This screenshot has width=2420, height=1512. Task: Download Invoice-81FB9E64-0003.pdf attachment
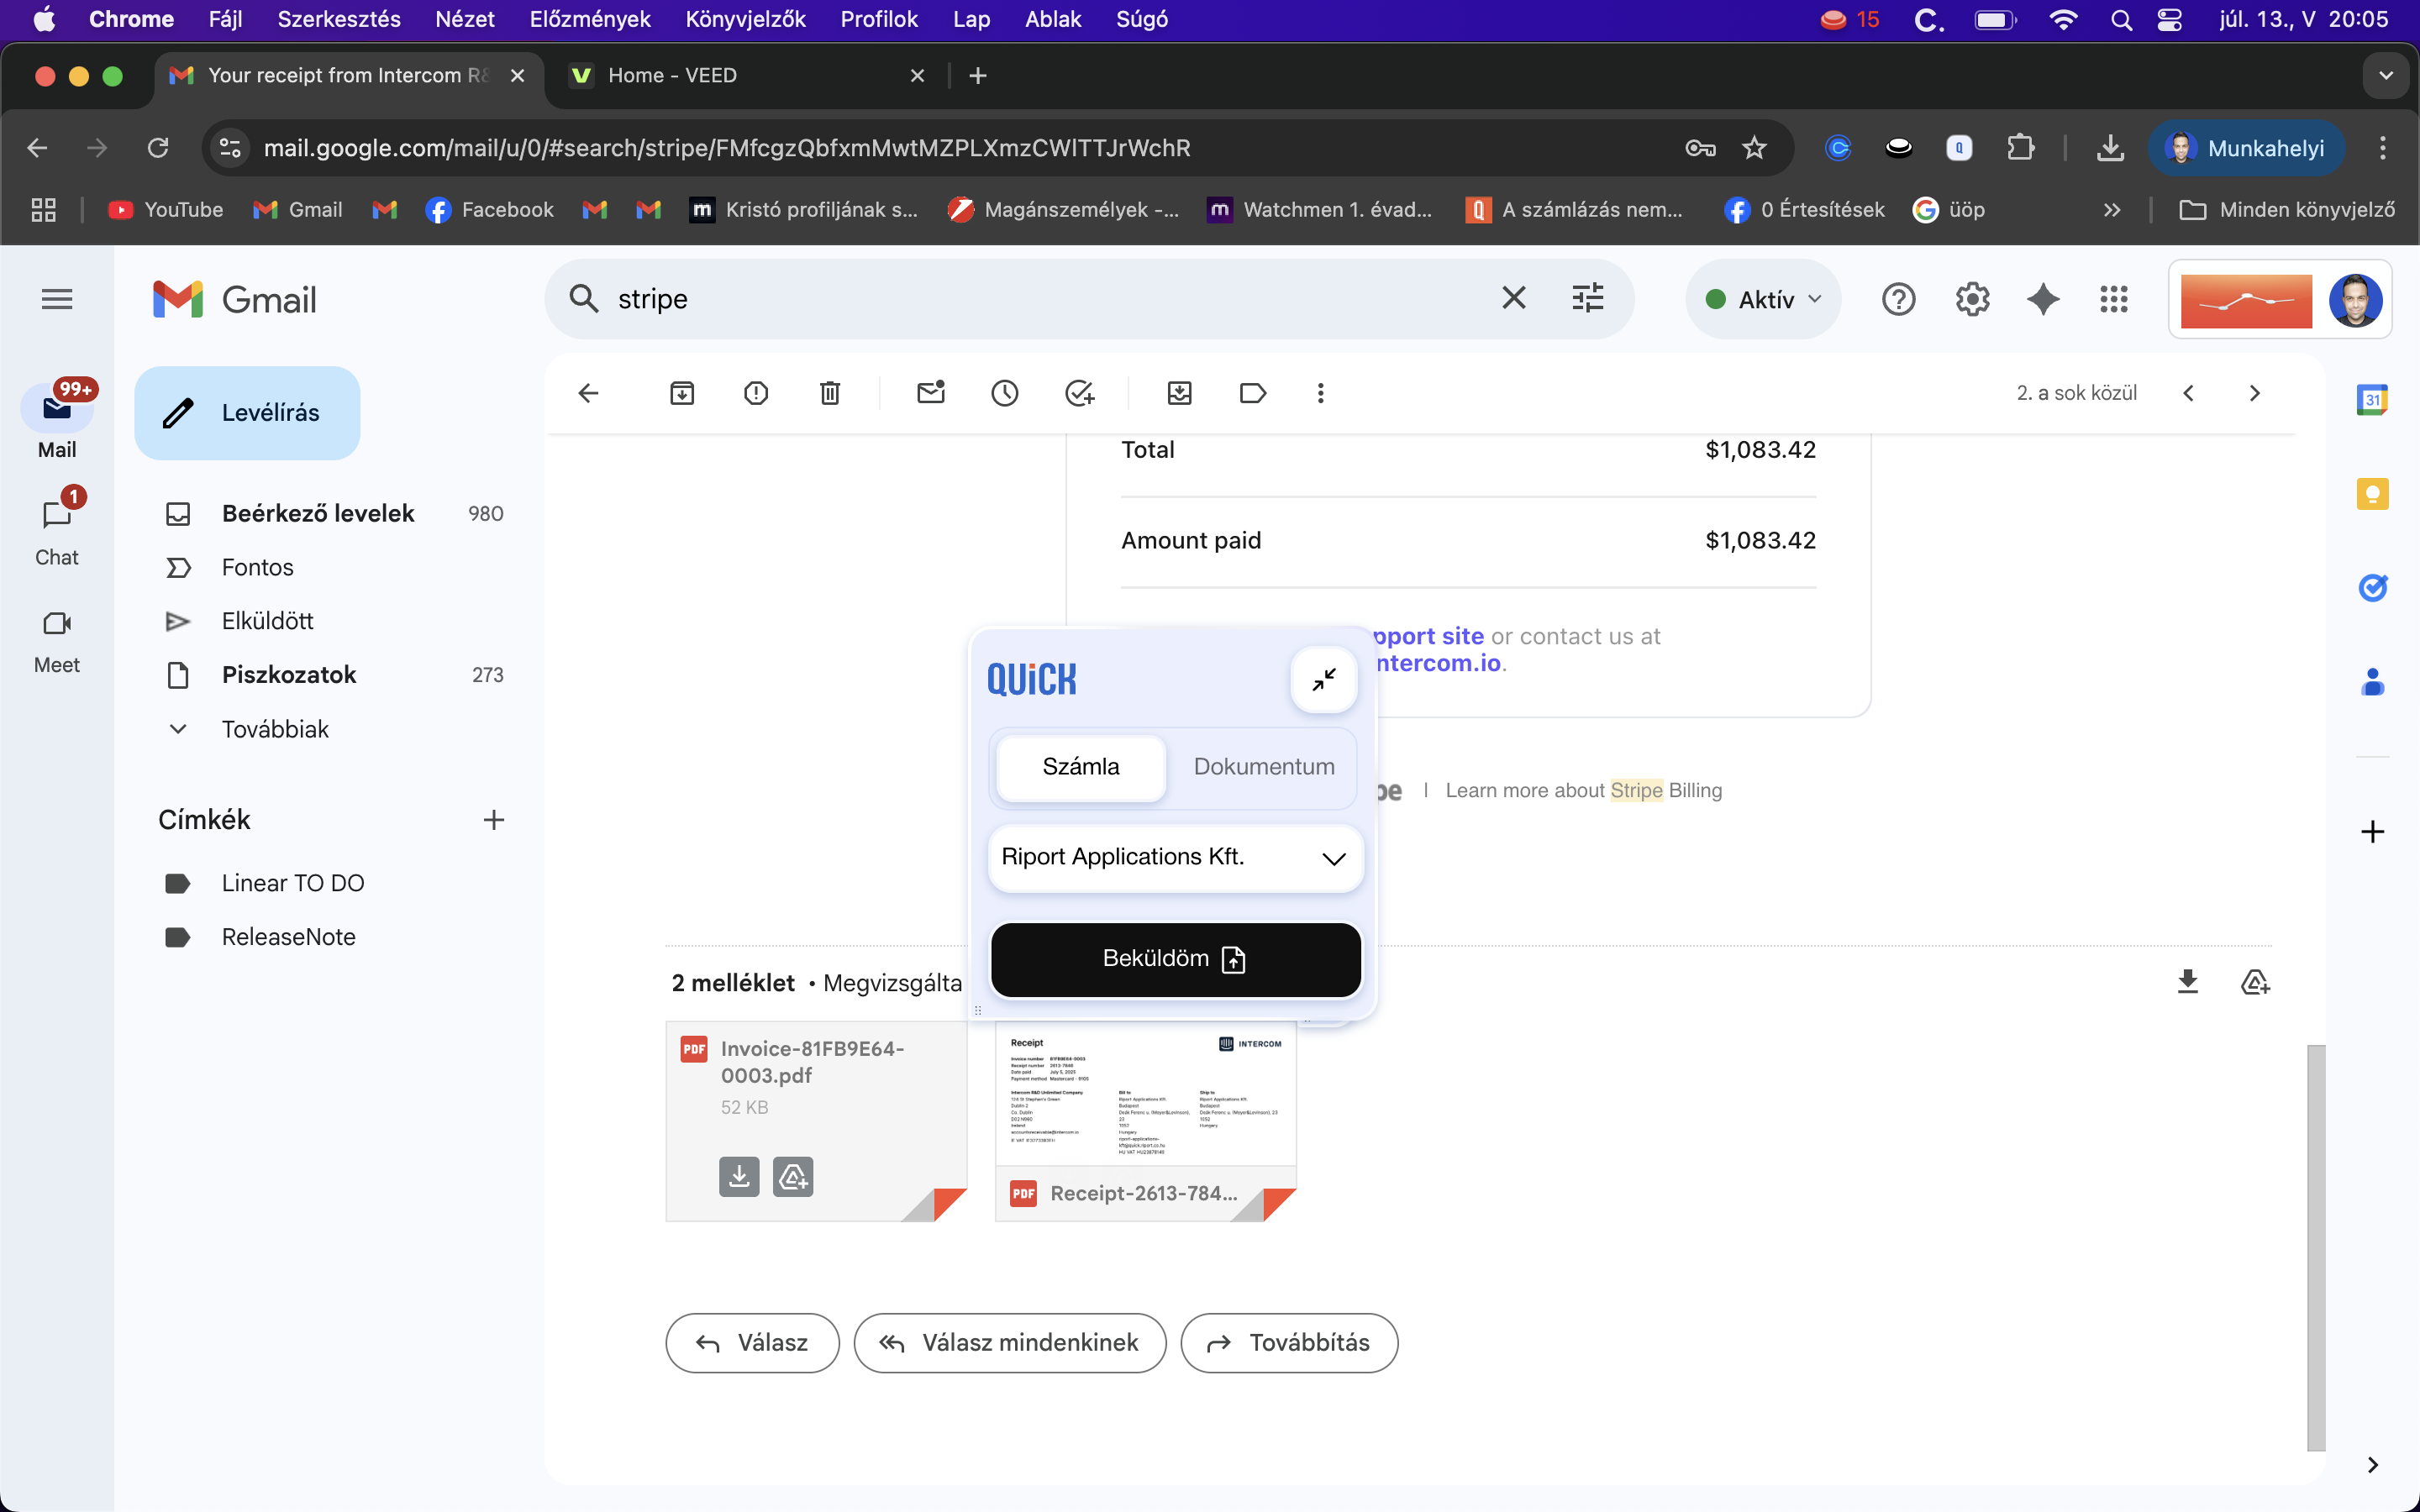coord(739,1177)
